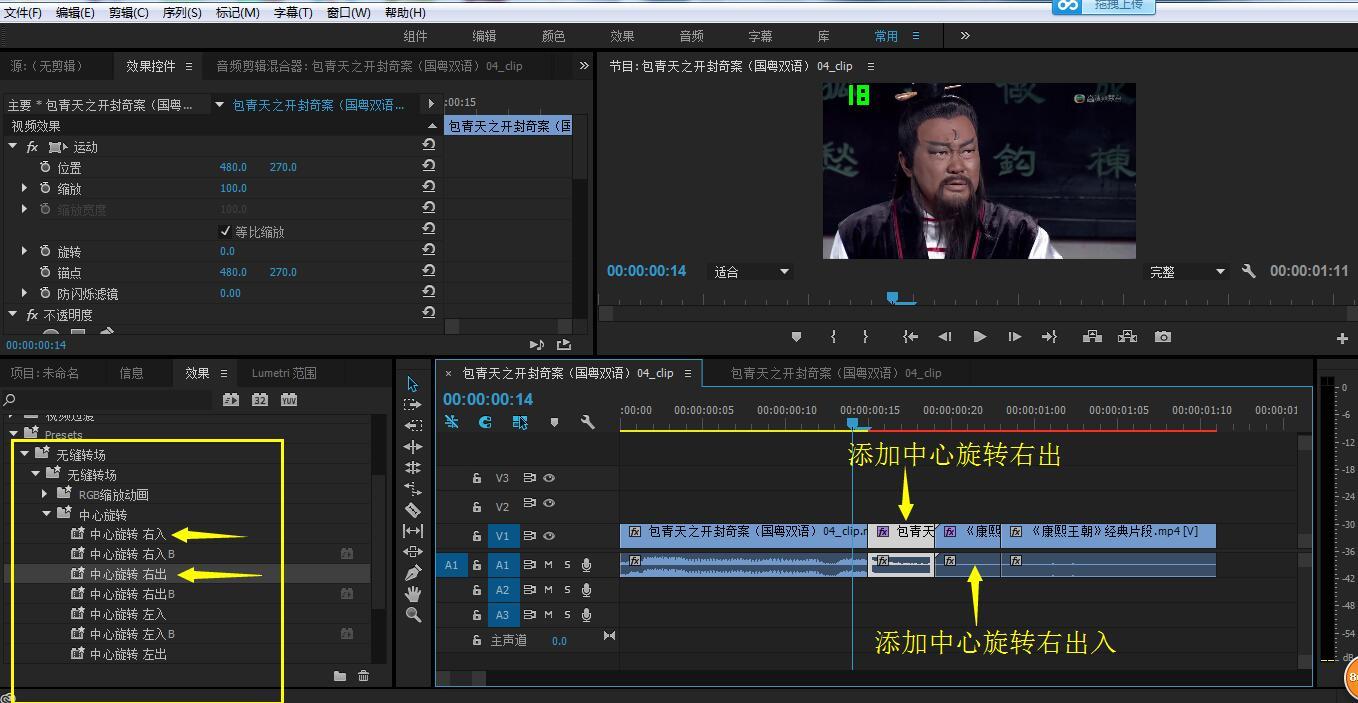Image resolution: width=1358 pixels, height=703 pixels.
Task: Select the Pen tool in the toolbar
Action: pyautogui.click(x=413, y=573)
